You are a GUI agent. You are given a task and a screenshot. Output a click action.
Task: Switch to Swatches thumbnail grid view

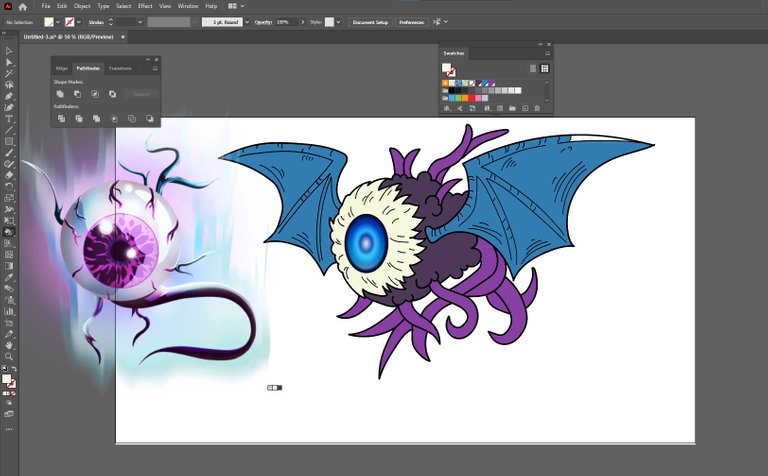coord(545,69)
